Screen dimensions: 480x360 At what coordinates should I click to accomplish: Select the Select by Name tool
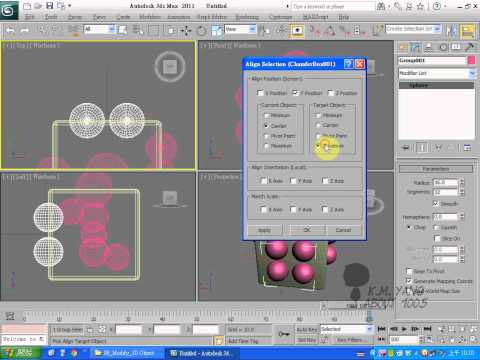pos(138,31)
